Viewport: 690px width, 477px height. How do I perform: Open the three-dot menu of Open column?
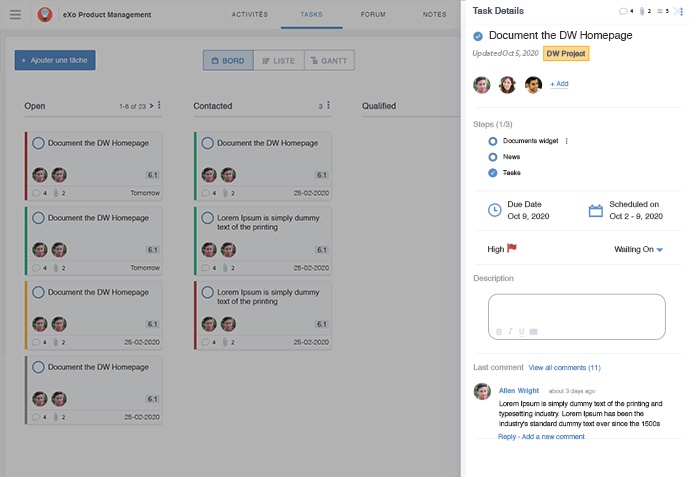click(160, 105)
